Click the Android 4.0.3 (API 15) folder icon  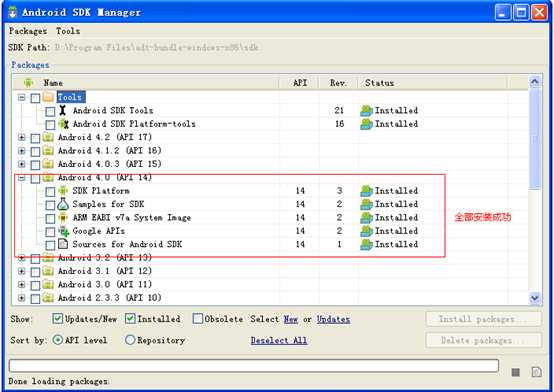48,164
